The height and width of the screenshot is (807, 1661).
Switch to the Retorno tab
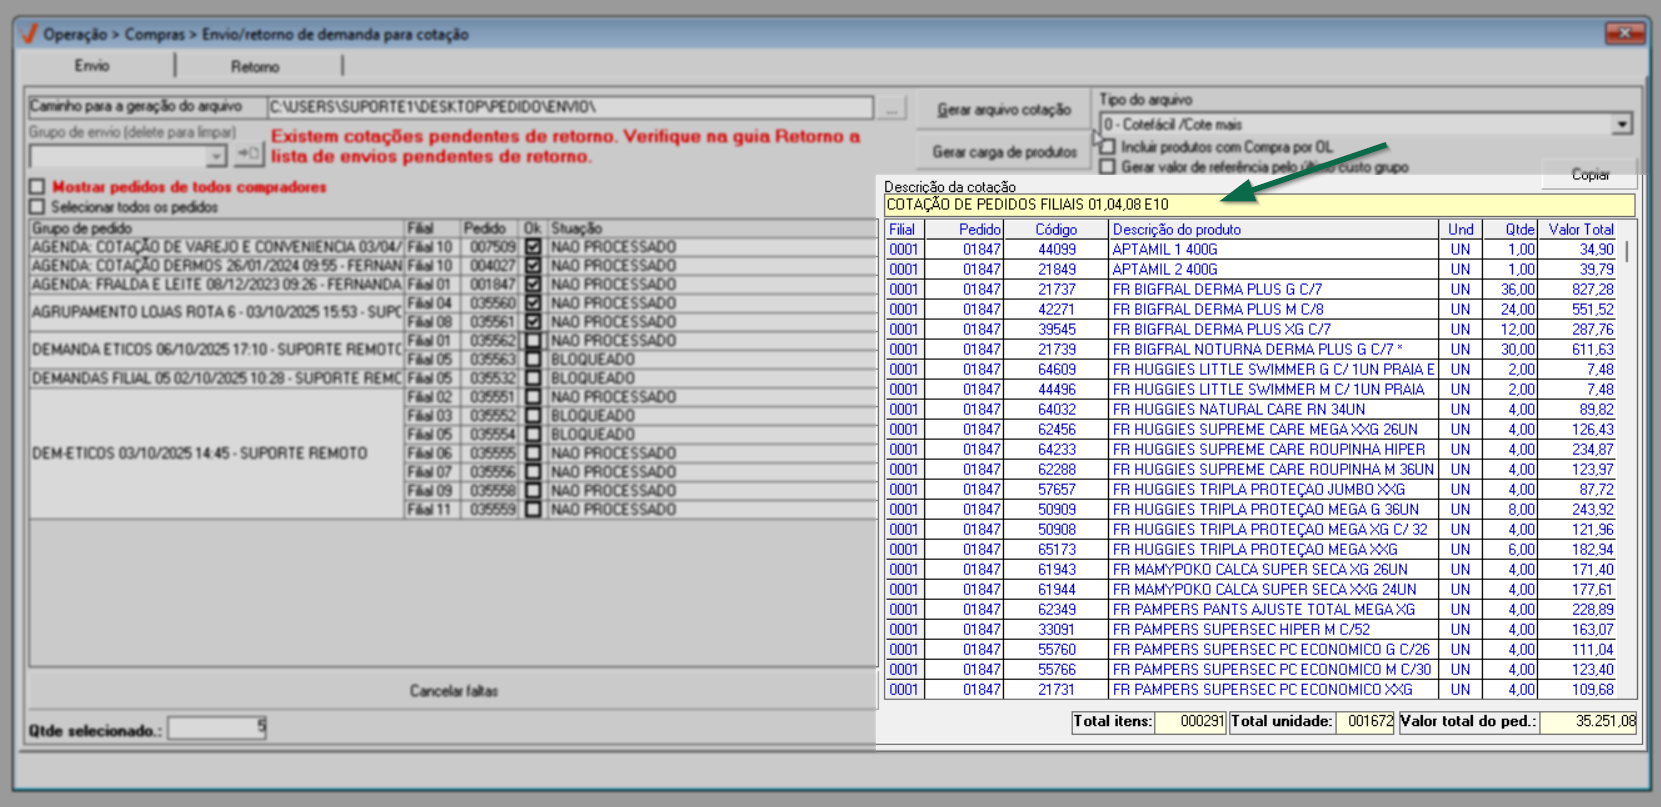tap(255, 67)
